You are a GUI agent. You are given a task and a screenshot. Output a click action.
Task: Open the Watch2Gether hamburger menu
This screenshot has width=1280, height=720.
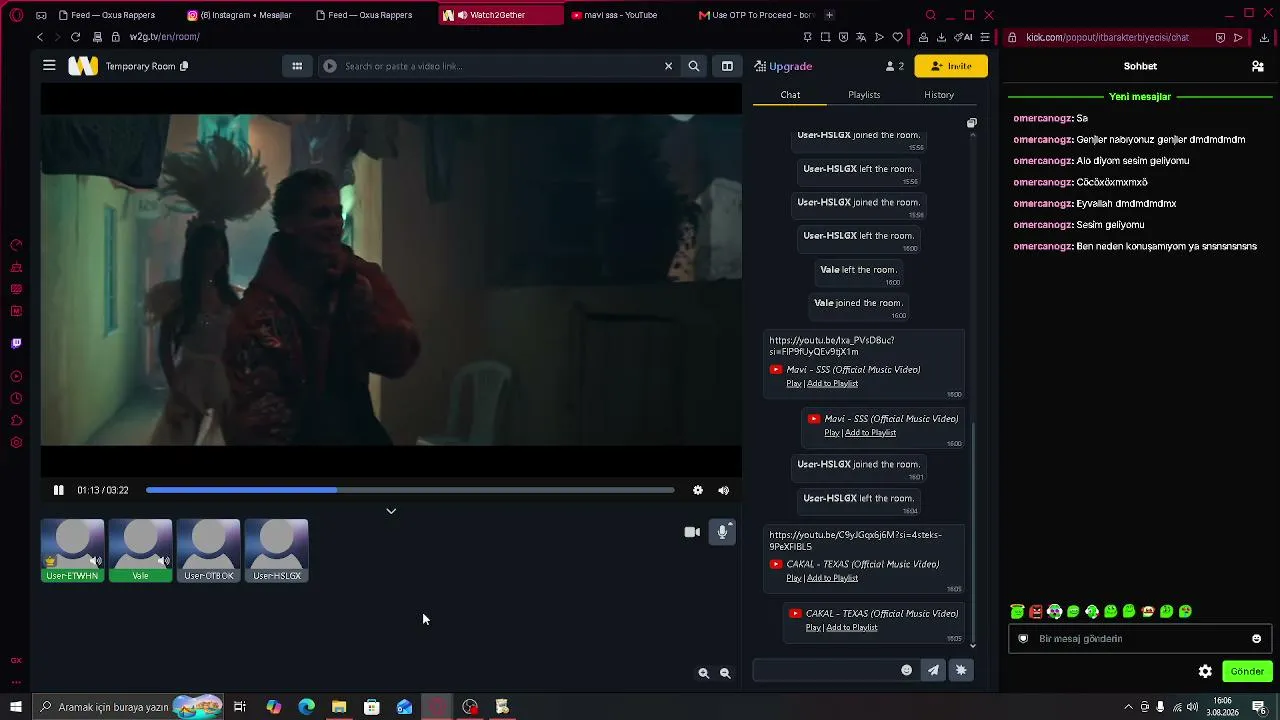pyautogui.click(x=49, y=66)
